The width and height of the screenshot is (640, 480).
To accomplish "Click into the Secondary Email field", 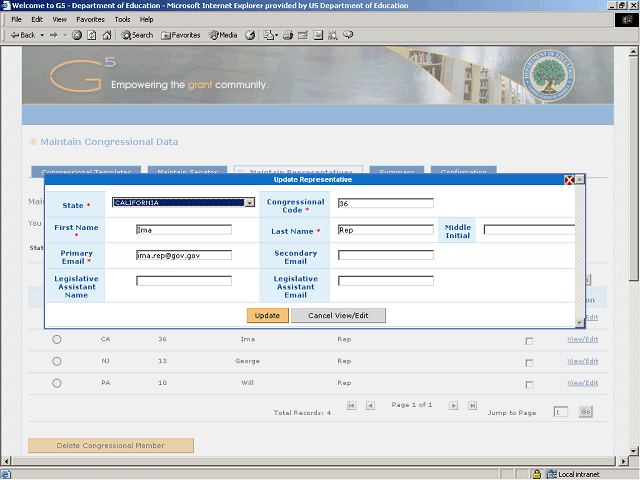I will (385, 255).
